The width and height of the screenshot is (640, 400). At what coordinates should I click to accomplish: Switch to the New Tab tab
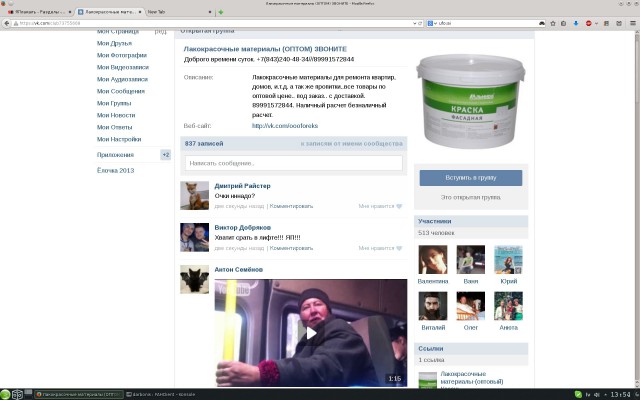[x=180, y=12]
